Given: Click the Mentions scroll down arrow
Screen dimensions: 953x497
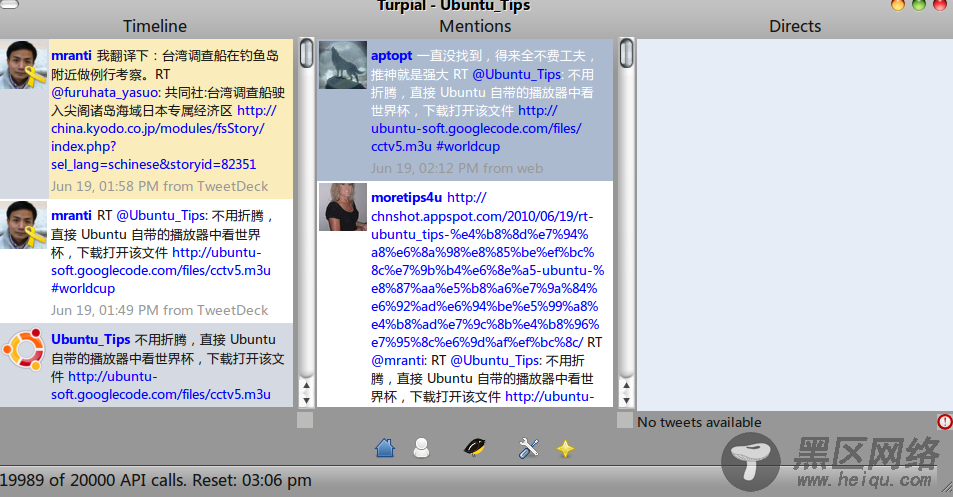Looking at the screenshot, I should 626,400.
